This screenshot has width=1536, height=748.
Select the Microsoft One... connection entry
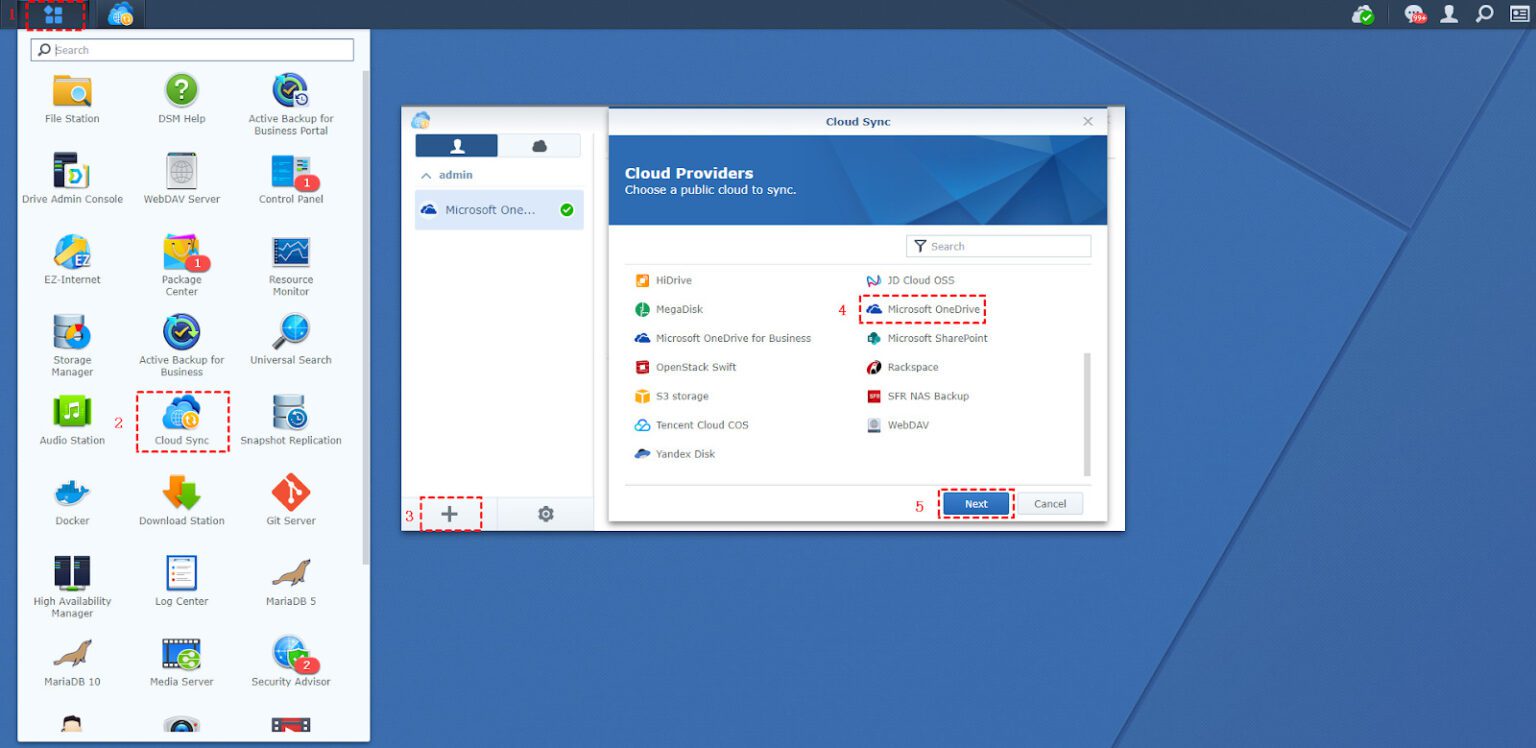499,210
